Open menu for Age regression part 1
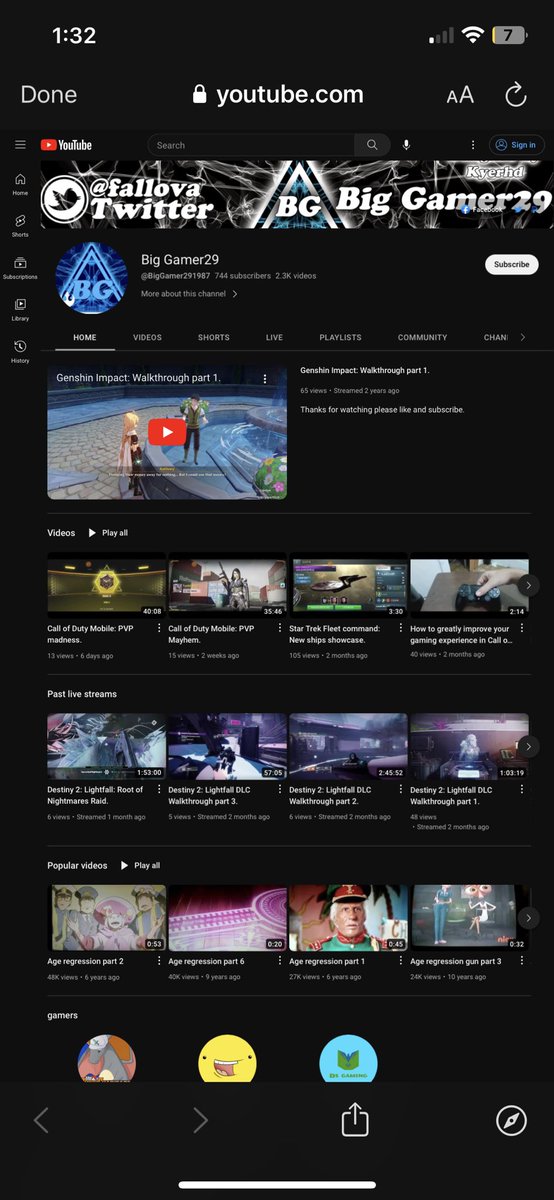 click(401, 961)
